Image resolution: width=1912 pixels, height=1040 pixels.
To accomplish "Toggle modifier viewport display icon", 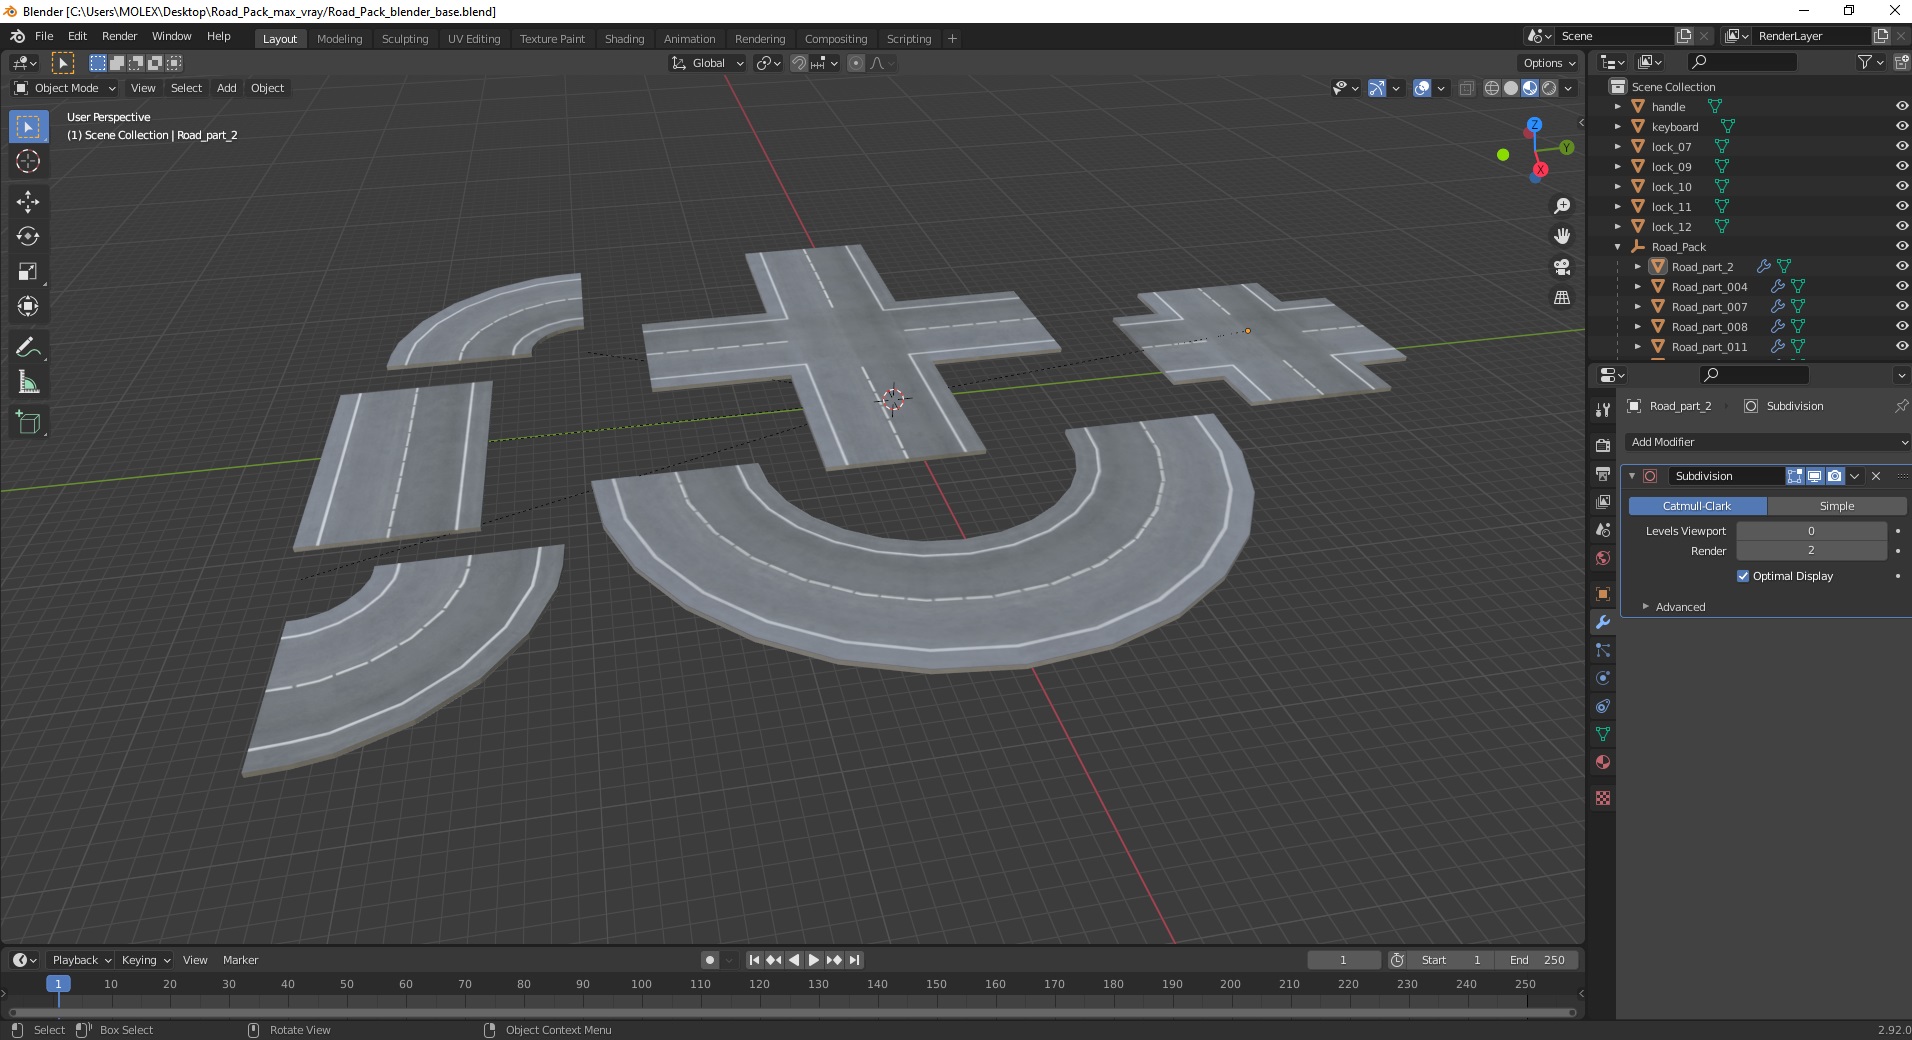I will pos(1814,476).
